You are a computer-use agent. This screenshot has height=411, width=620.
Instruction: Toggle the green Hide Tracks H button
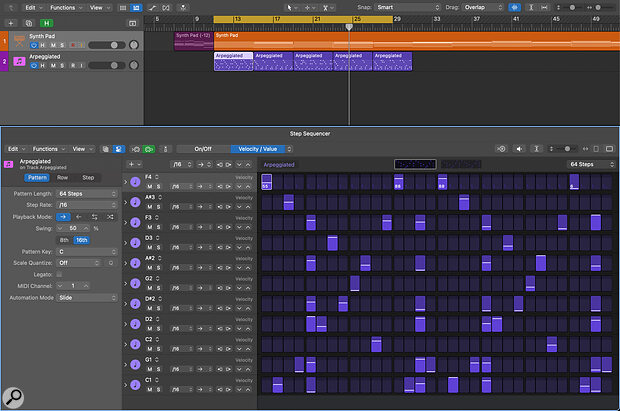pos(46,23)
